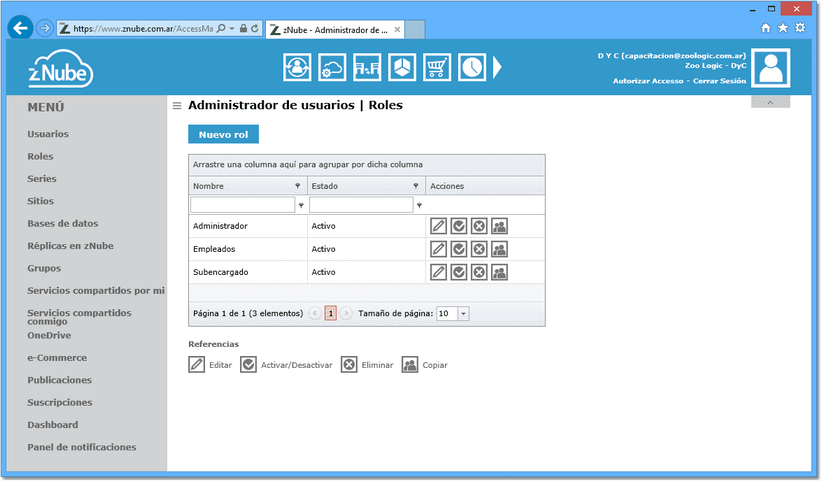Open the browser address search dropdown arrow
822x482 pixels.
coord(232,28)
